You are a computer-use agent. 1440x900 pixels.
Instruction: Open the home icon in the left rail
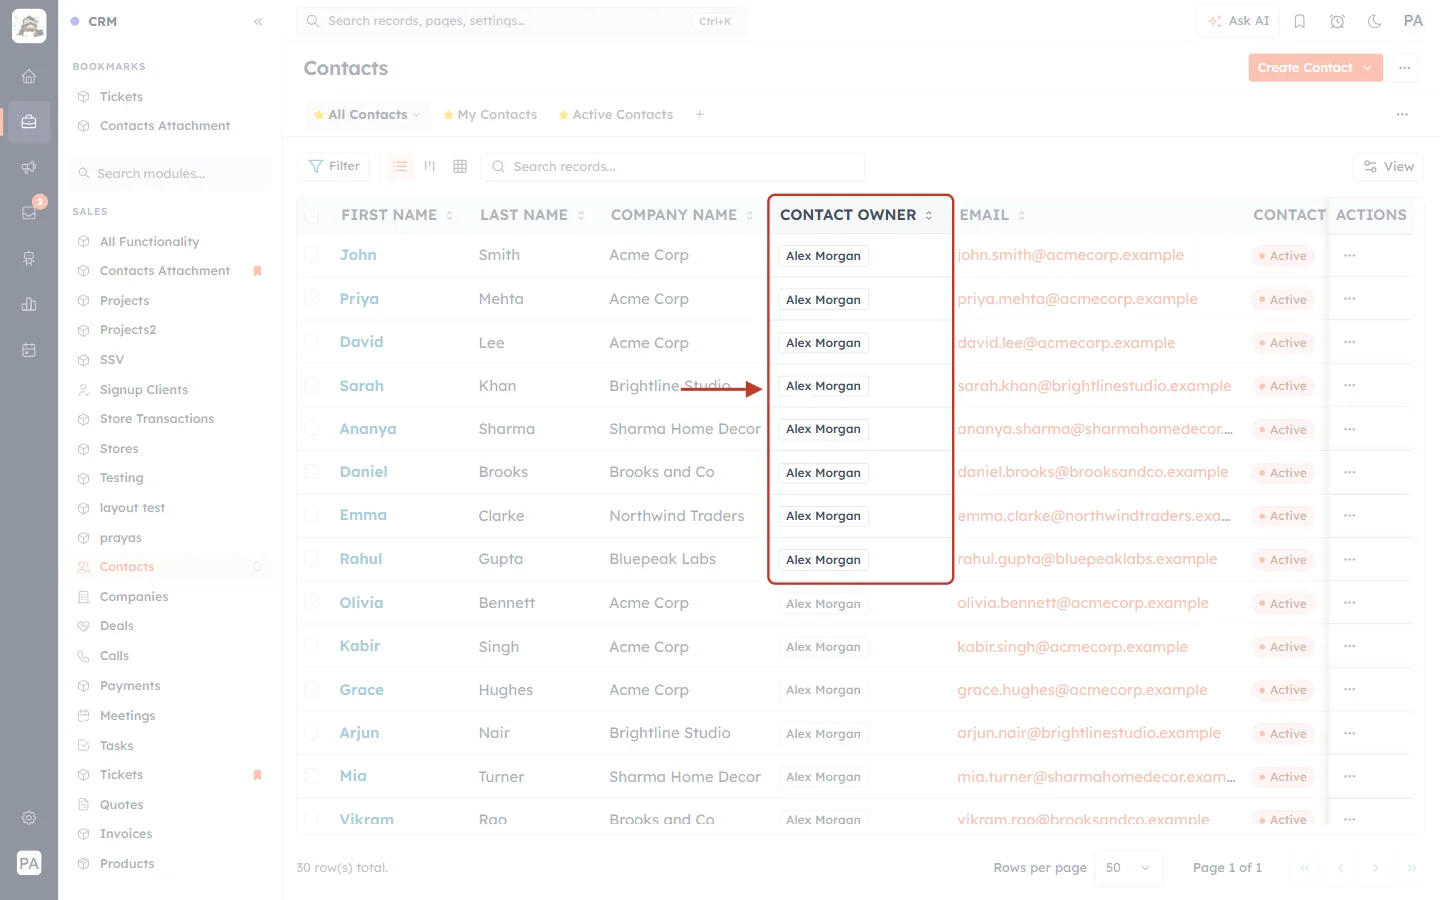click(x=29, y=76)
